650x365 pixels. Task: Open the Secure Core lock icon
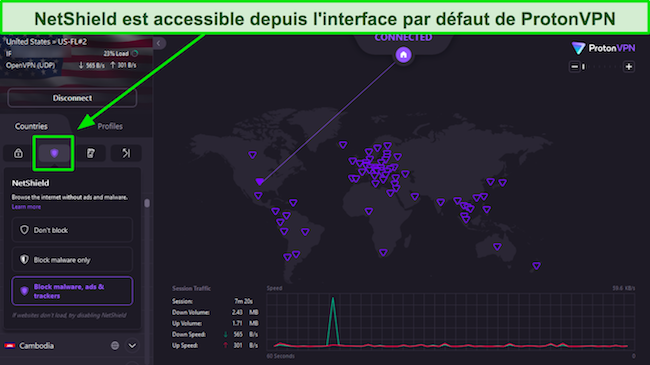(x=18, y=153)
